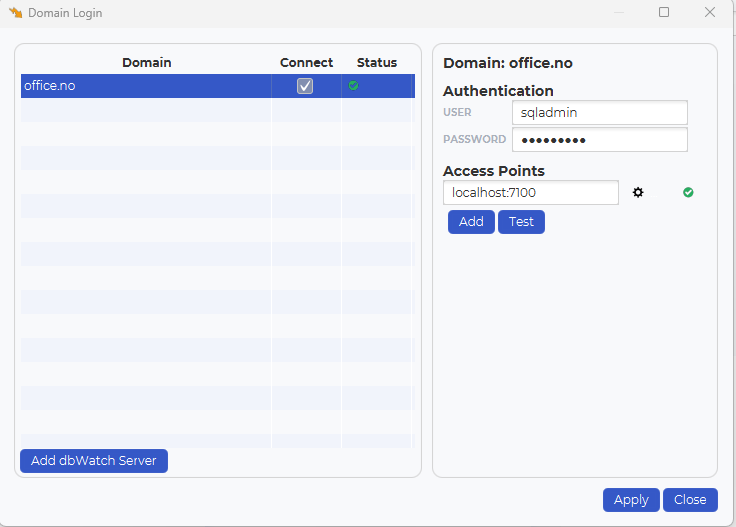Test the access point connection
This screenshot has width=736, height=527.
coord(521,221)
